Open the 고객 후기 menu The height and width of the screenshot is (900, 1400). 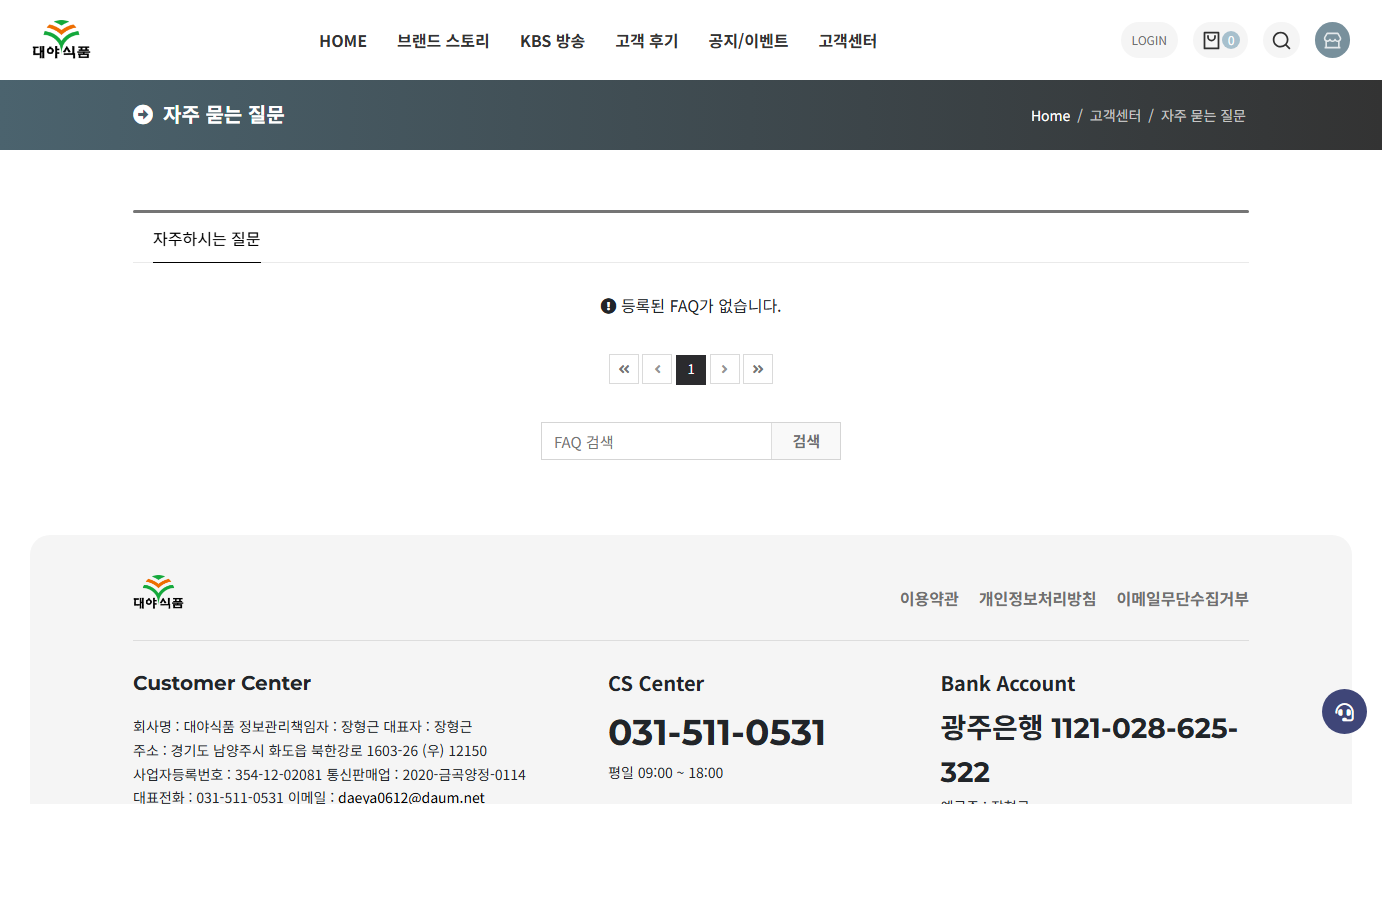(647, 41)
